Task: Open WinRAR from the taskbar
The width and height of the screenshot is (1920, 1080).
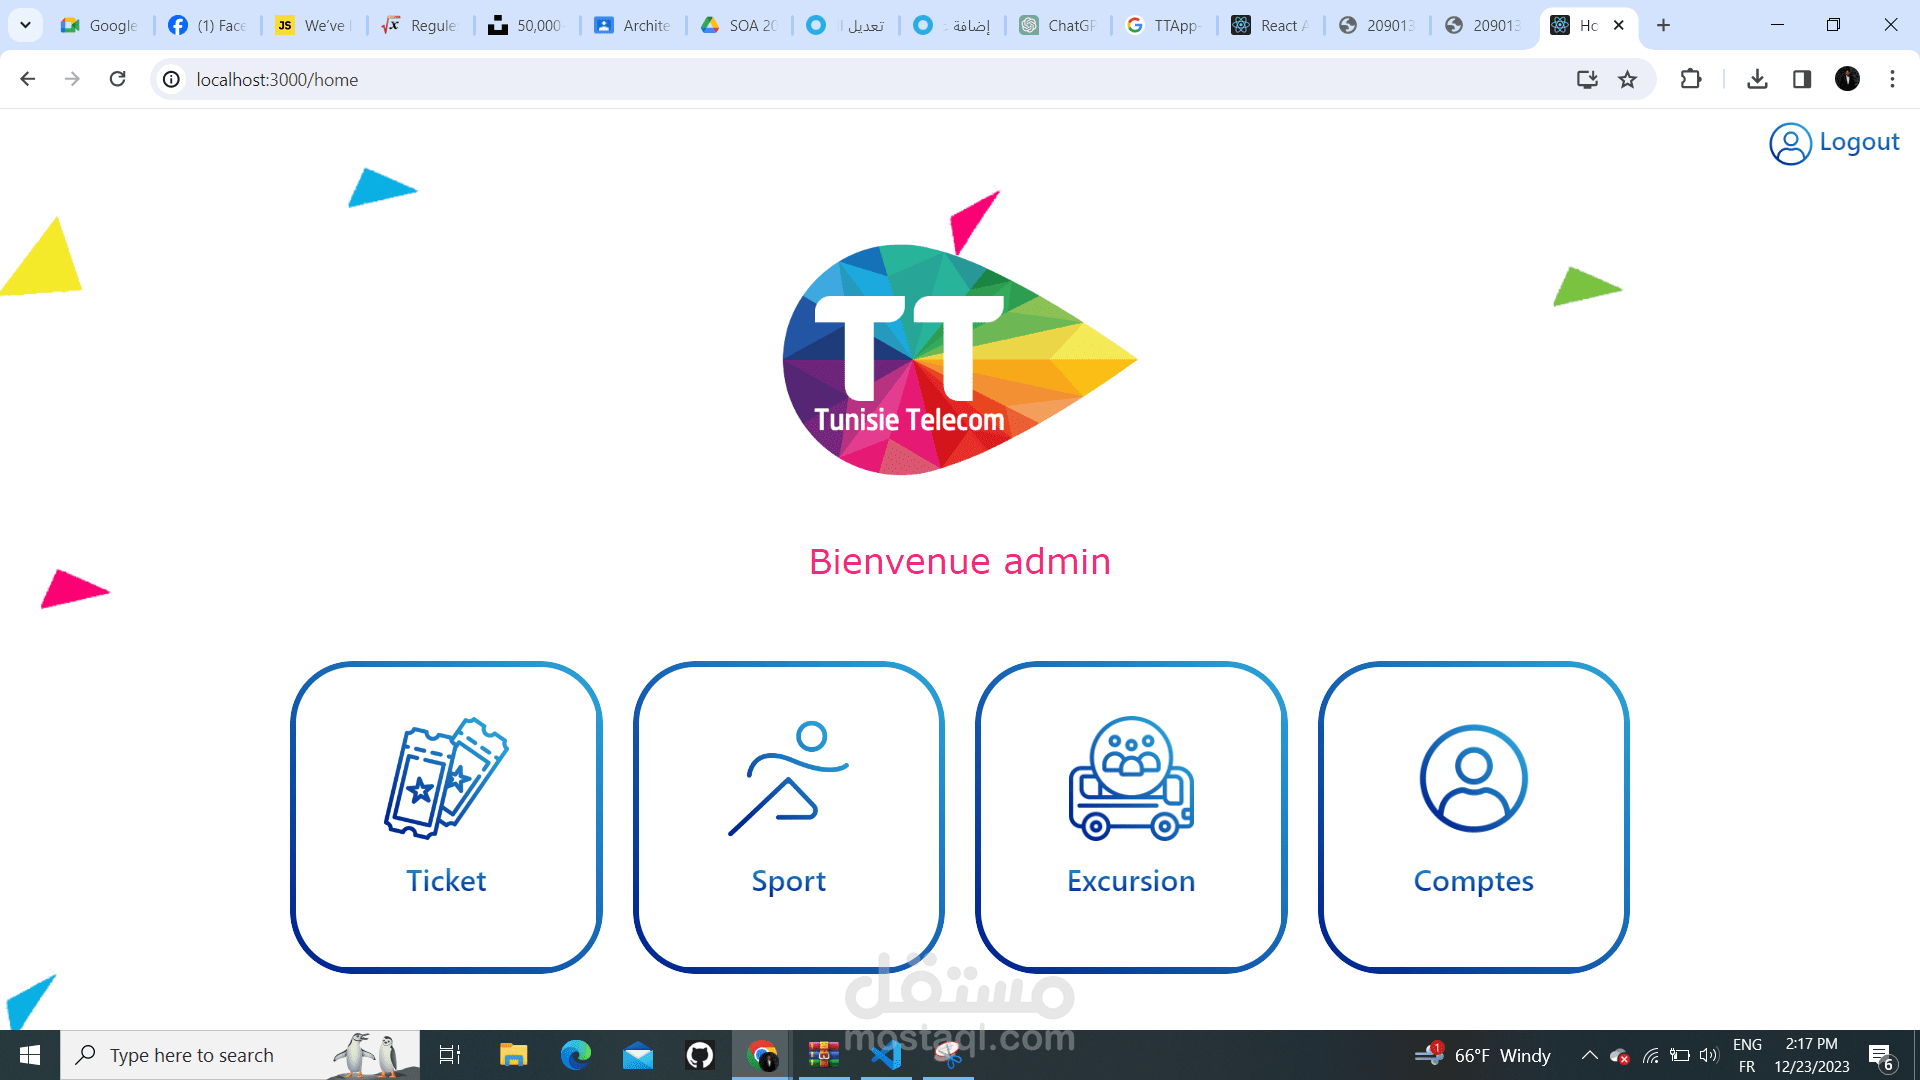Action: 824,1055
